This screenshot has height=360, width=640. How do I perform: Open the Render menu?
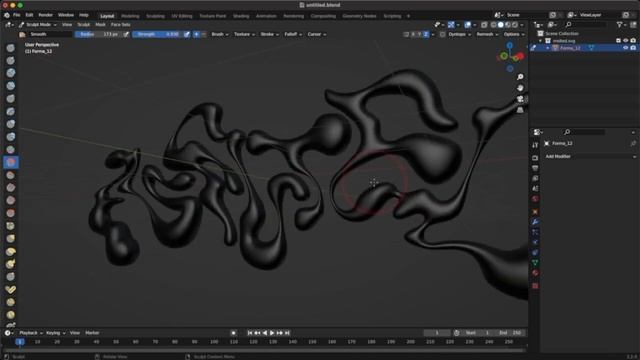[x=45, y=15]
